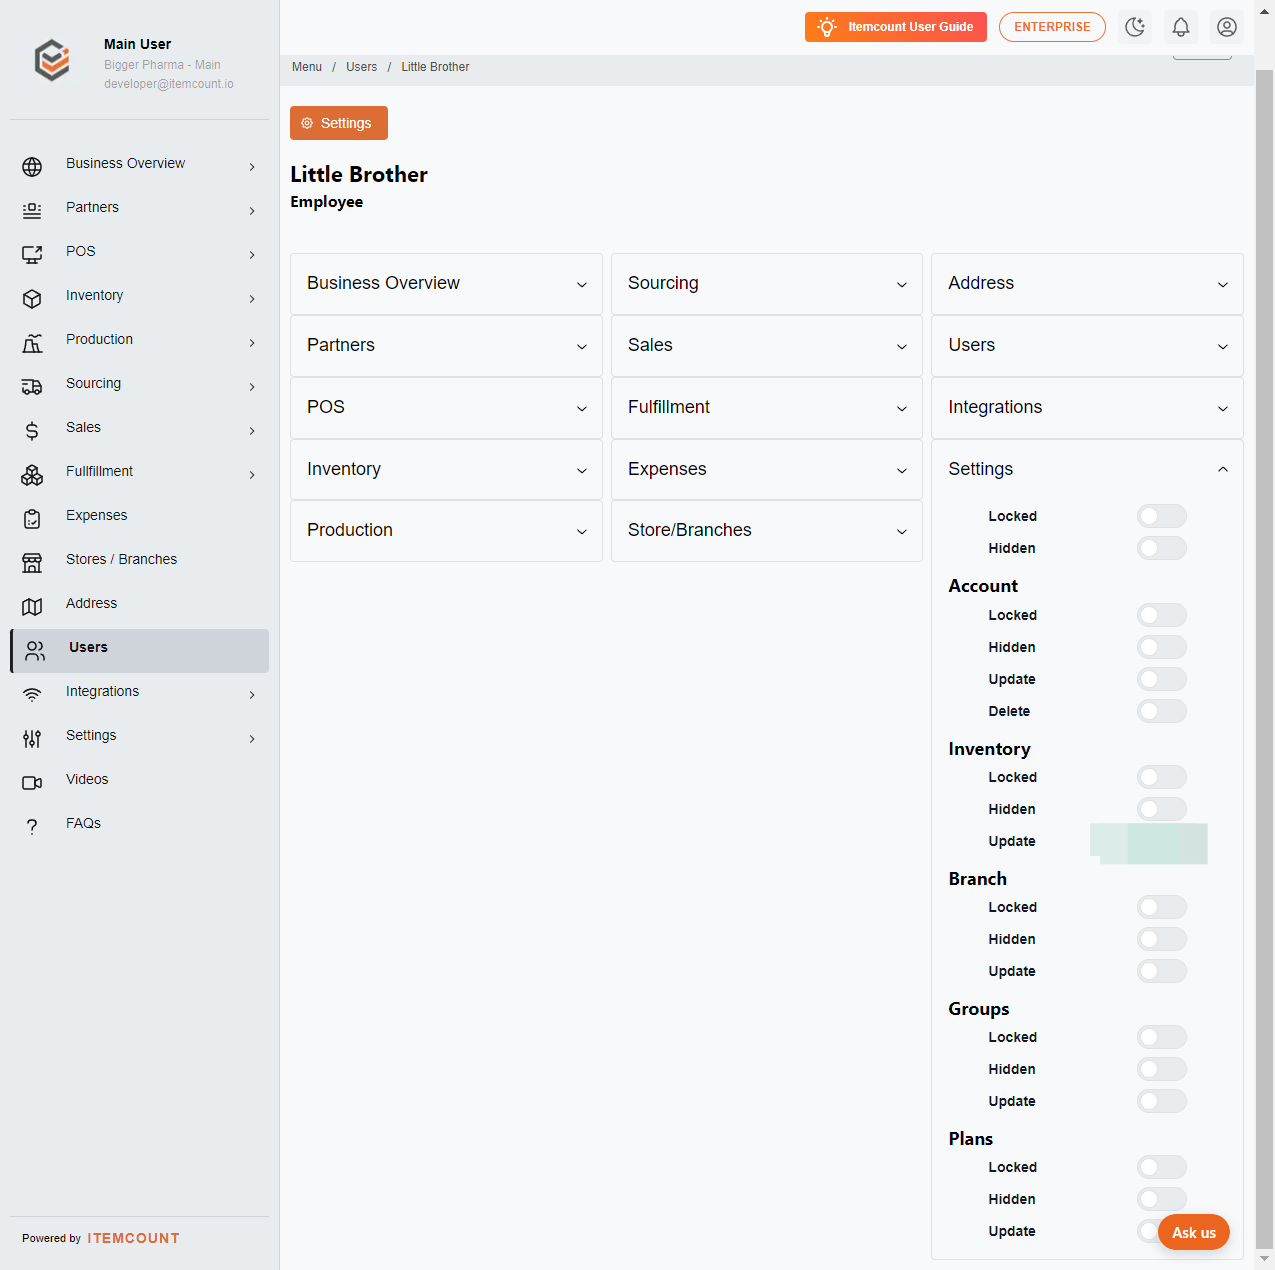Click the Videos camera icon
This screenshot has width=1275, height=1270.
[32, 783]
